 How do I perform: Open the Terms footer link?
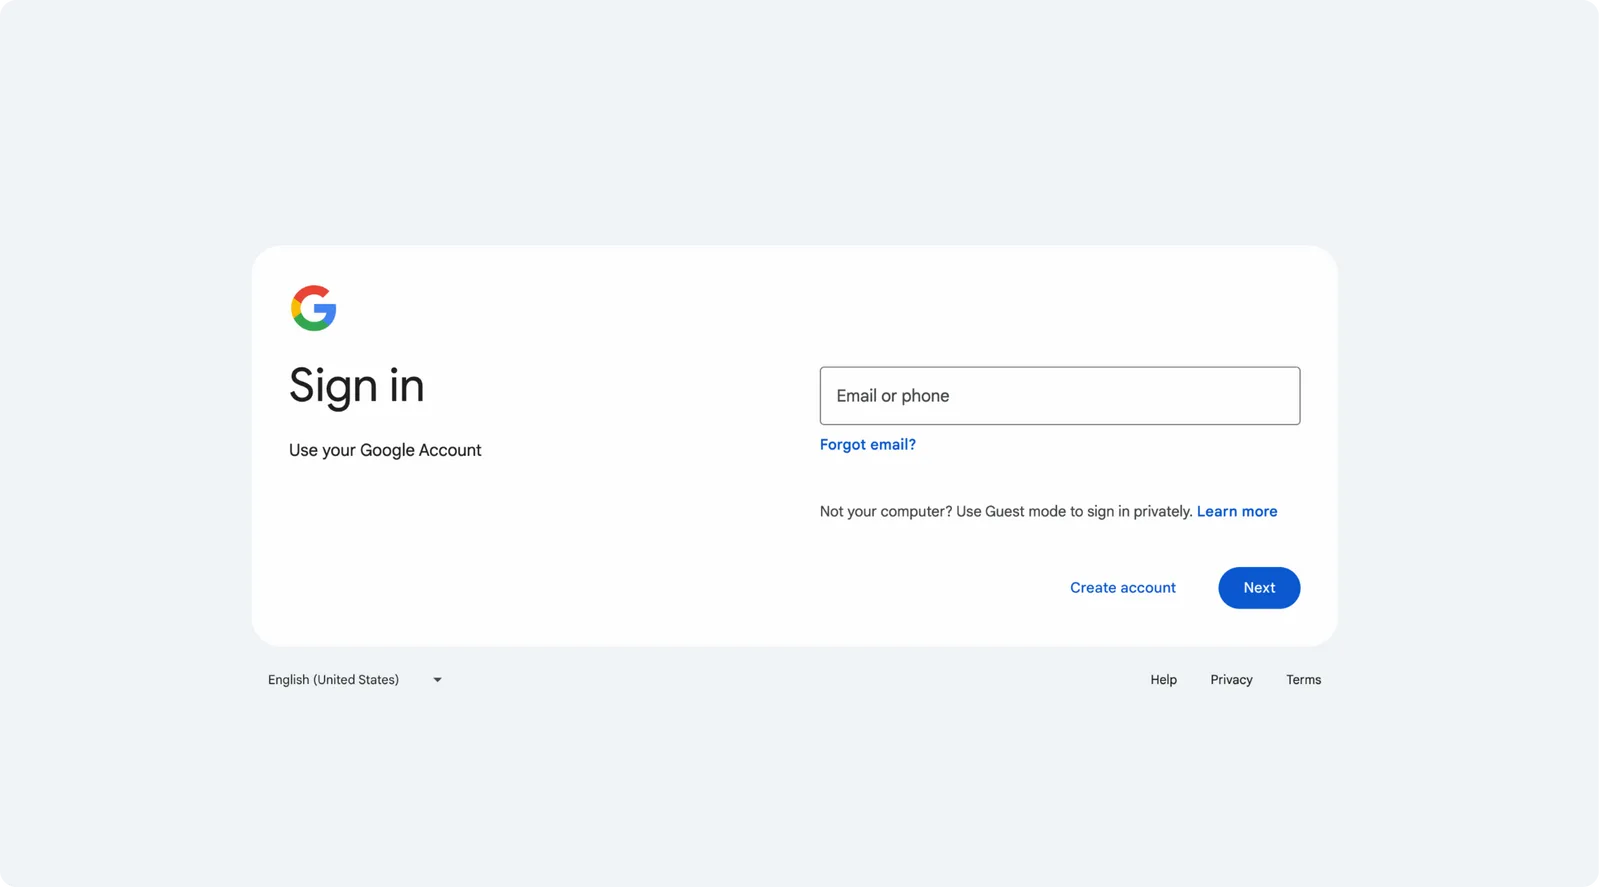tap(1303, 680)
